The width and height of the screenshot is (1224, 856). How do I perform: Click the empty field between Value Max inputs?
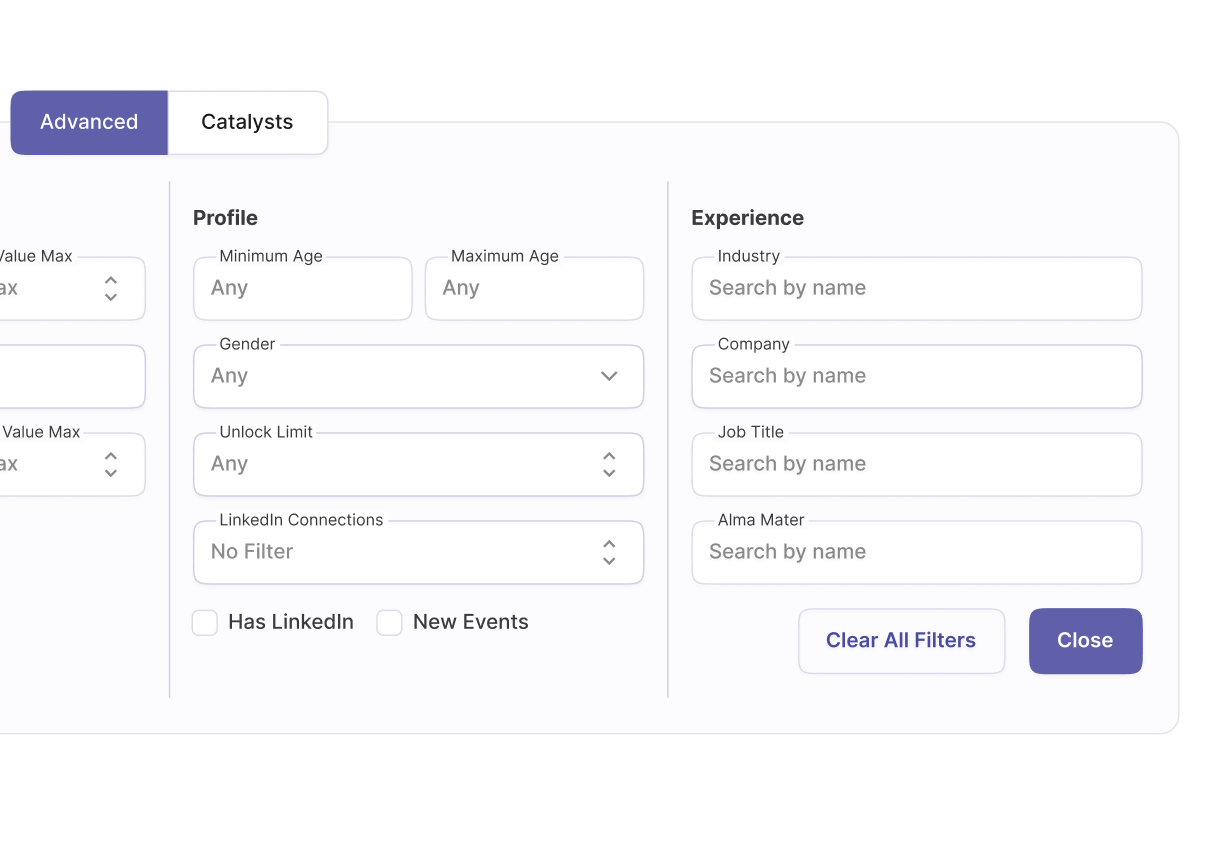pos(70,377)
